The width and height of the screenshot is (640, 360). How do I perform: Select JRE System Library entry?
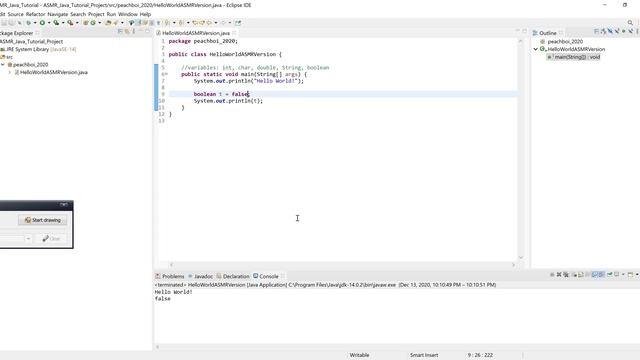38,49
